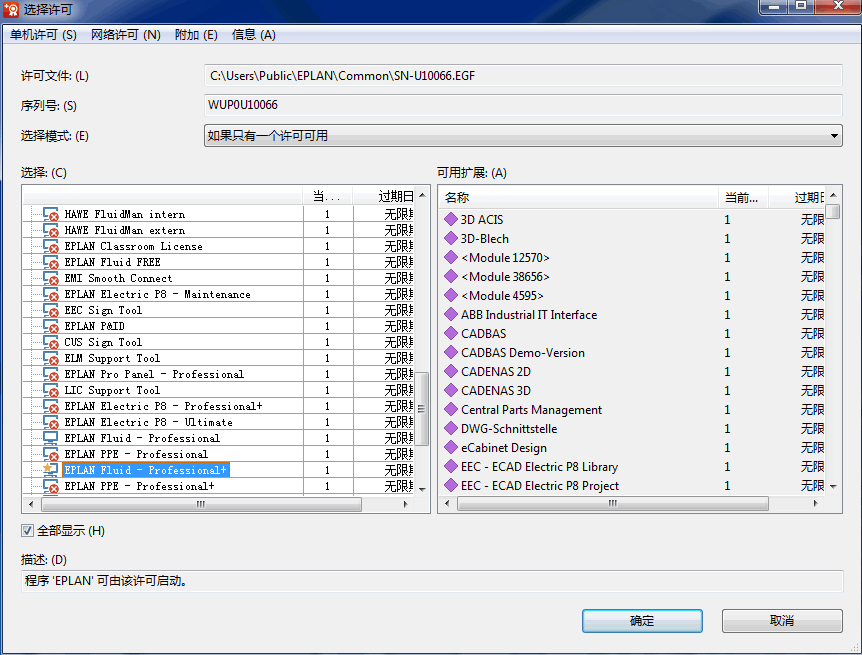Screen dimensions: 862x655
Task: Click the extensions list scroll-down arrow
Action: (833, 486)
